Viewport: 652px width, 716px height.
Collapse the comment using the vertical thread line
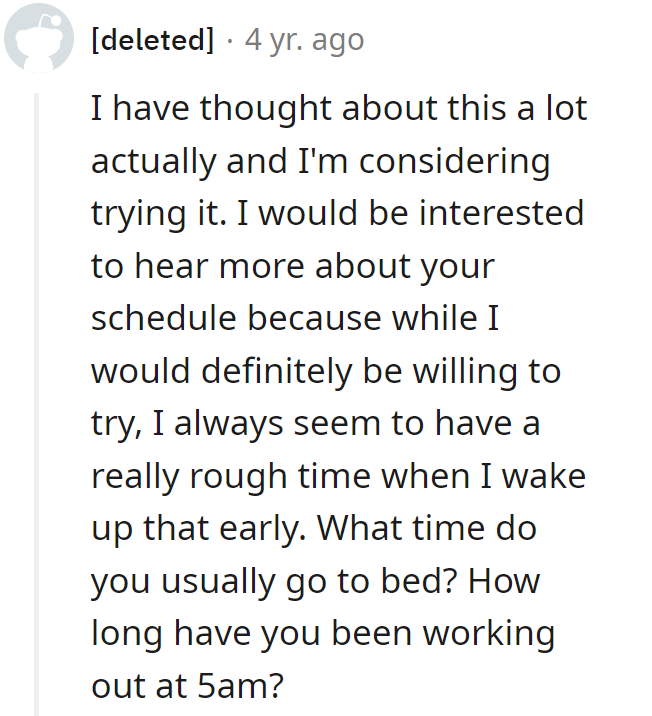click(x=37, y=404)
